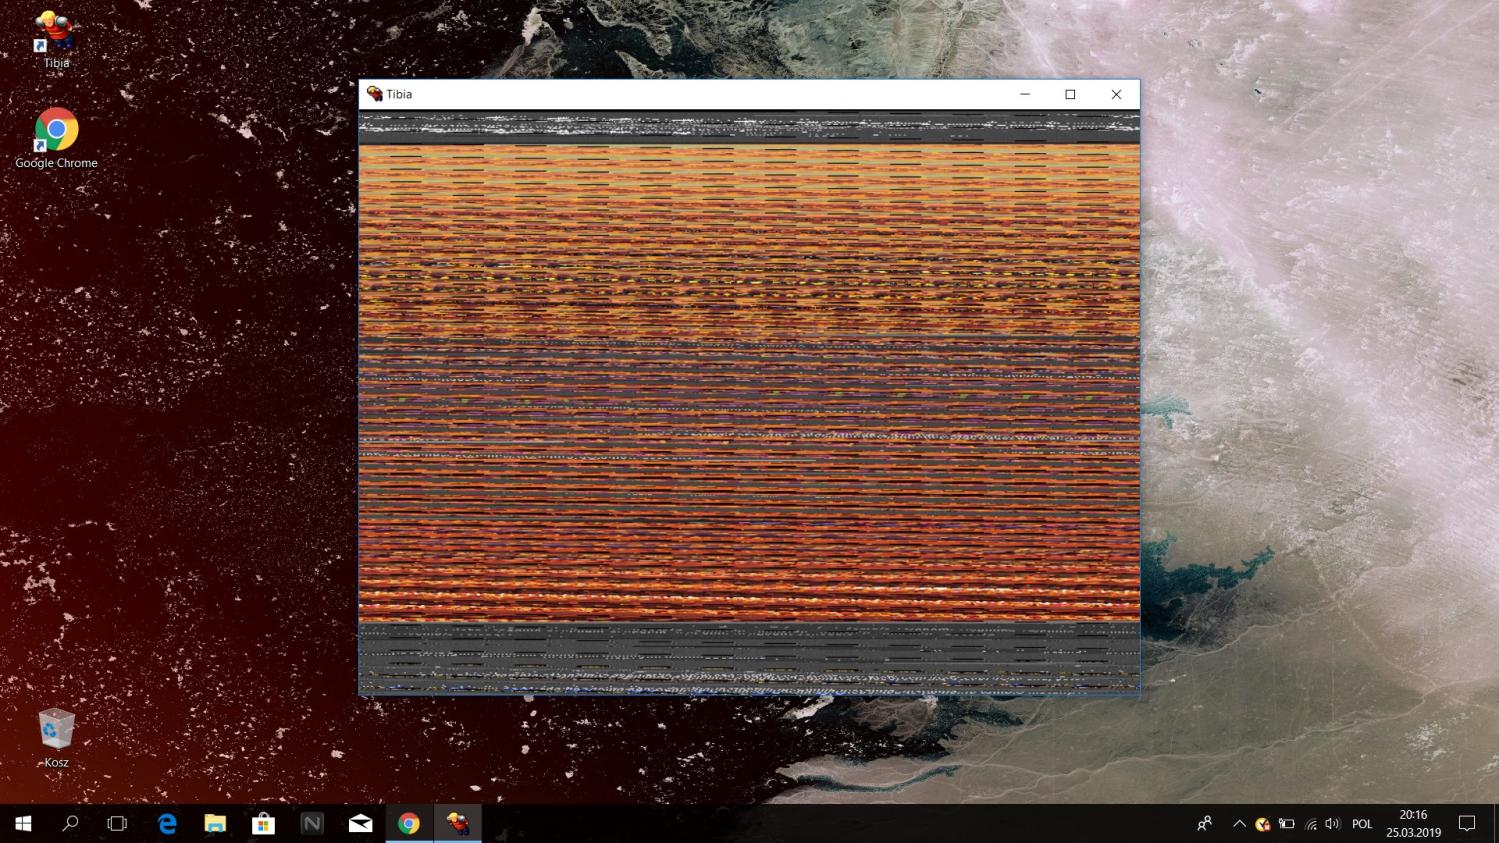1499x843 pixels.
Task: Click the Tibia icon in the window title bar
Action: tap(375, 94)
